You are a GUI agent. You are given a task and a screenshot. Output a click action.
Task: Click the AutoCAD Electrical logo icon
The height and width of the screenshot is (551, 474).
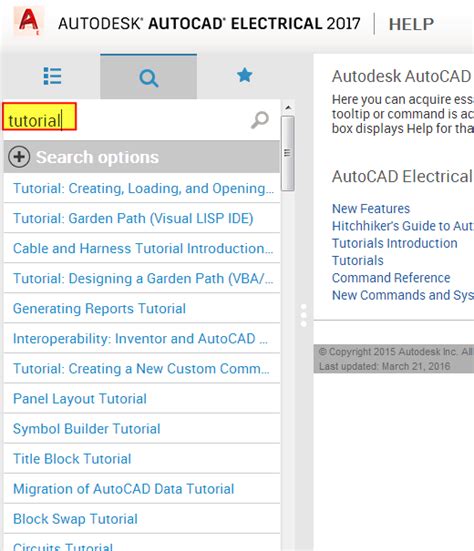point(29,21)
